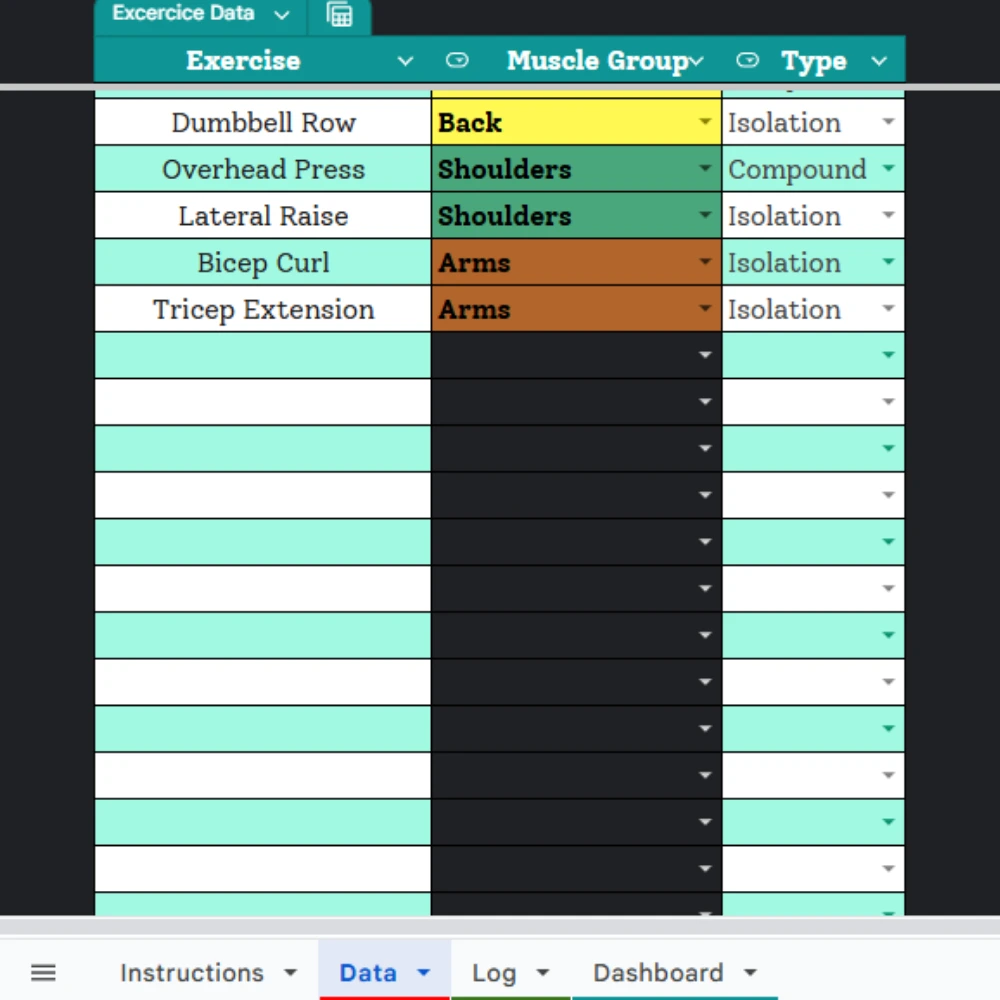Open the Isolation dropdown for Lateral Raise
The image size is (1000, 1000).
(888, 216)
